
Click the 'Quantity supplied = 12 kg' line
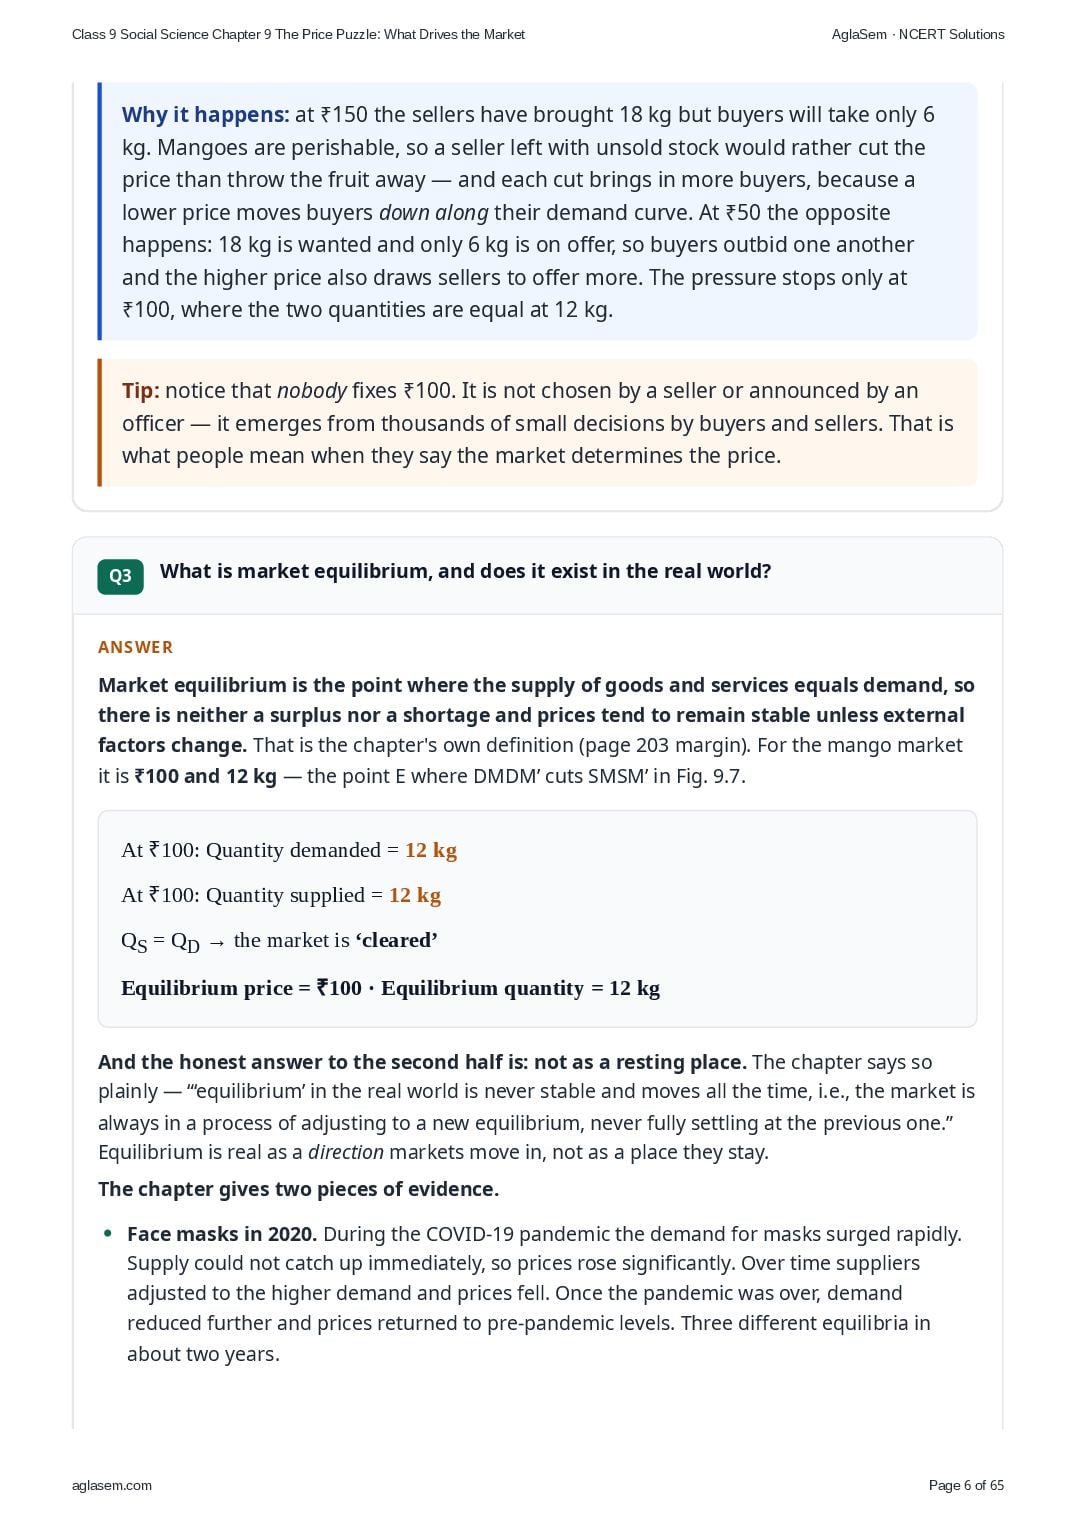(x=281, y=895)
